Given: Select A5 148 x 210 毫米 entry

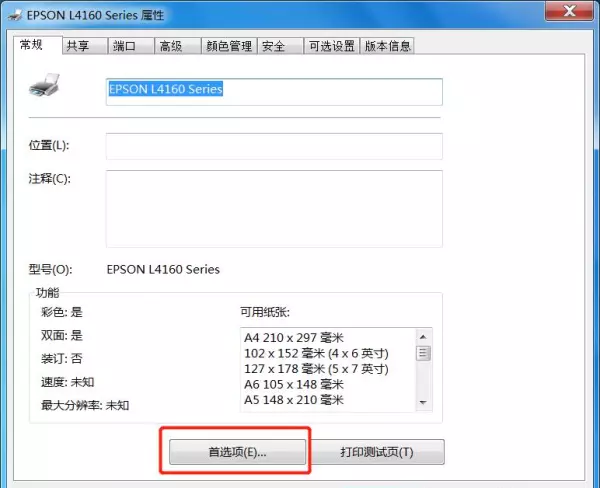Looking at the screenshot, I should pyautogui.click(x=294, y=400).
